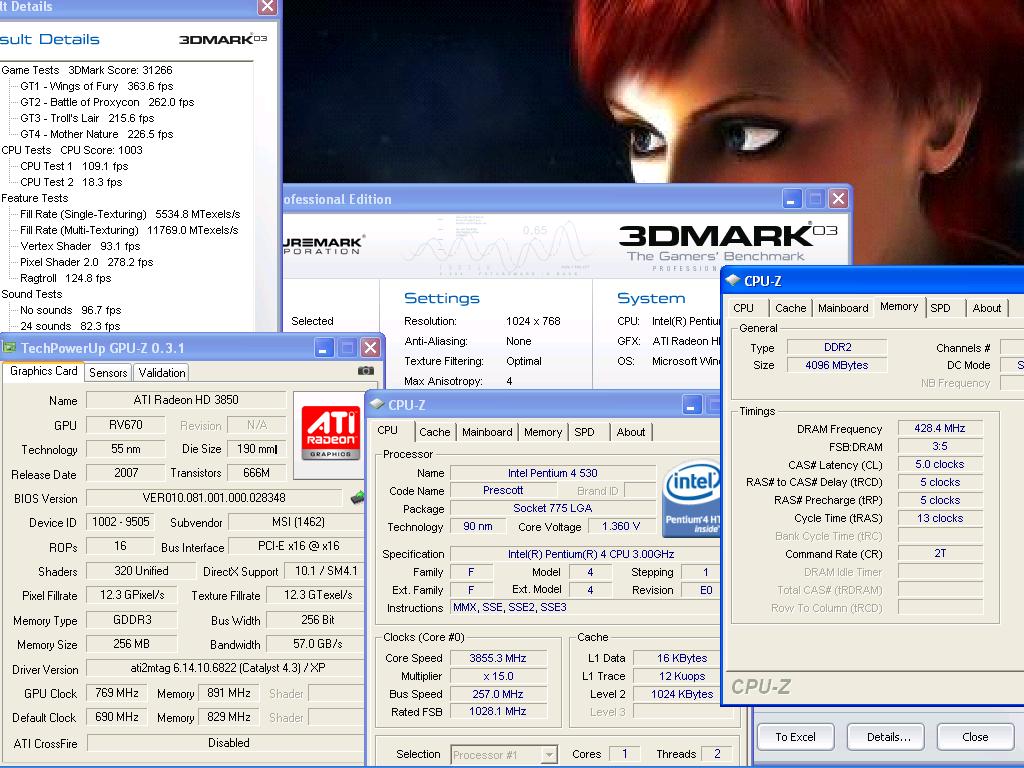Select the Pixel Shader 2.0 result row
This screenshot has height=768, width=1024.
point(87,262)
